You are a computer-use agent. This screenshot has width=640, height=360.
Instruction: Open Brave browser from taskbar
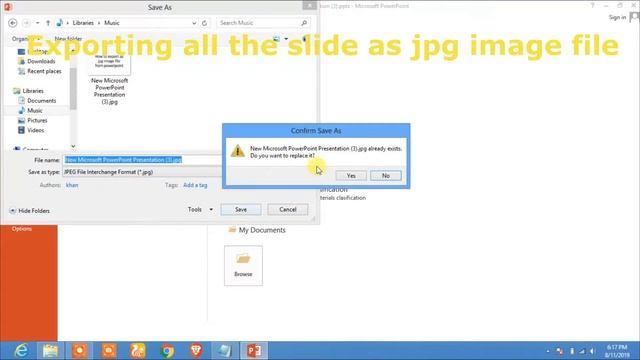[196, 351]
